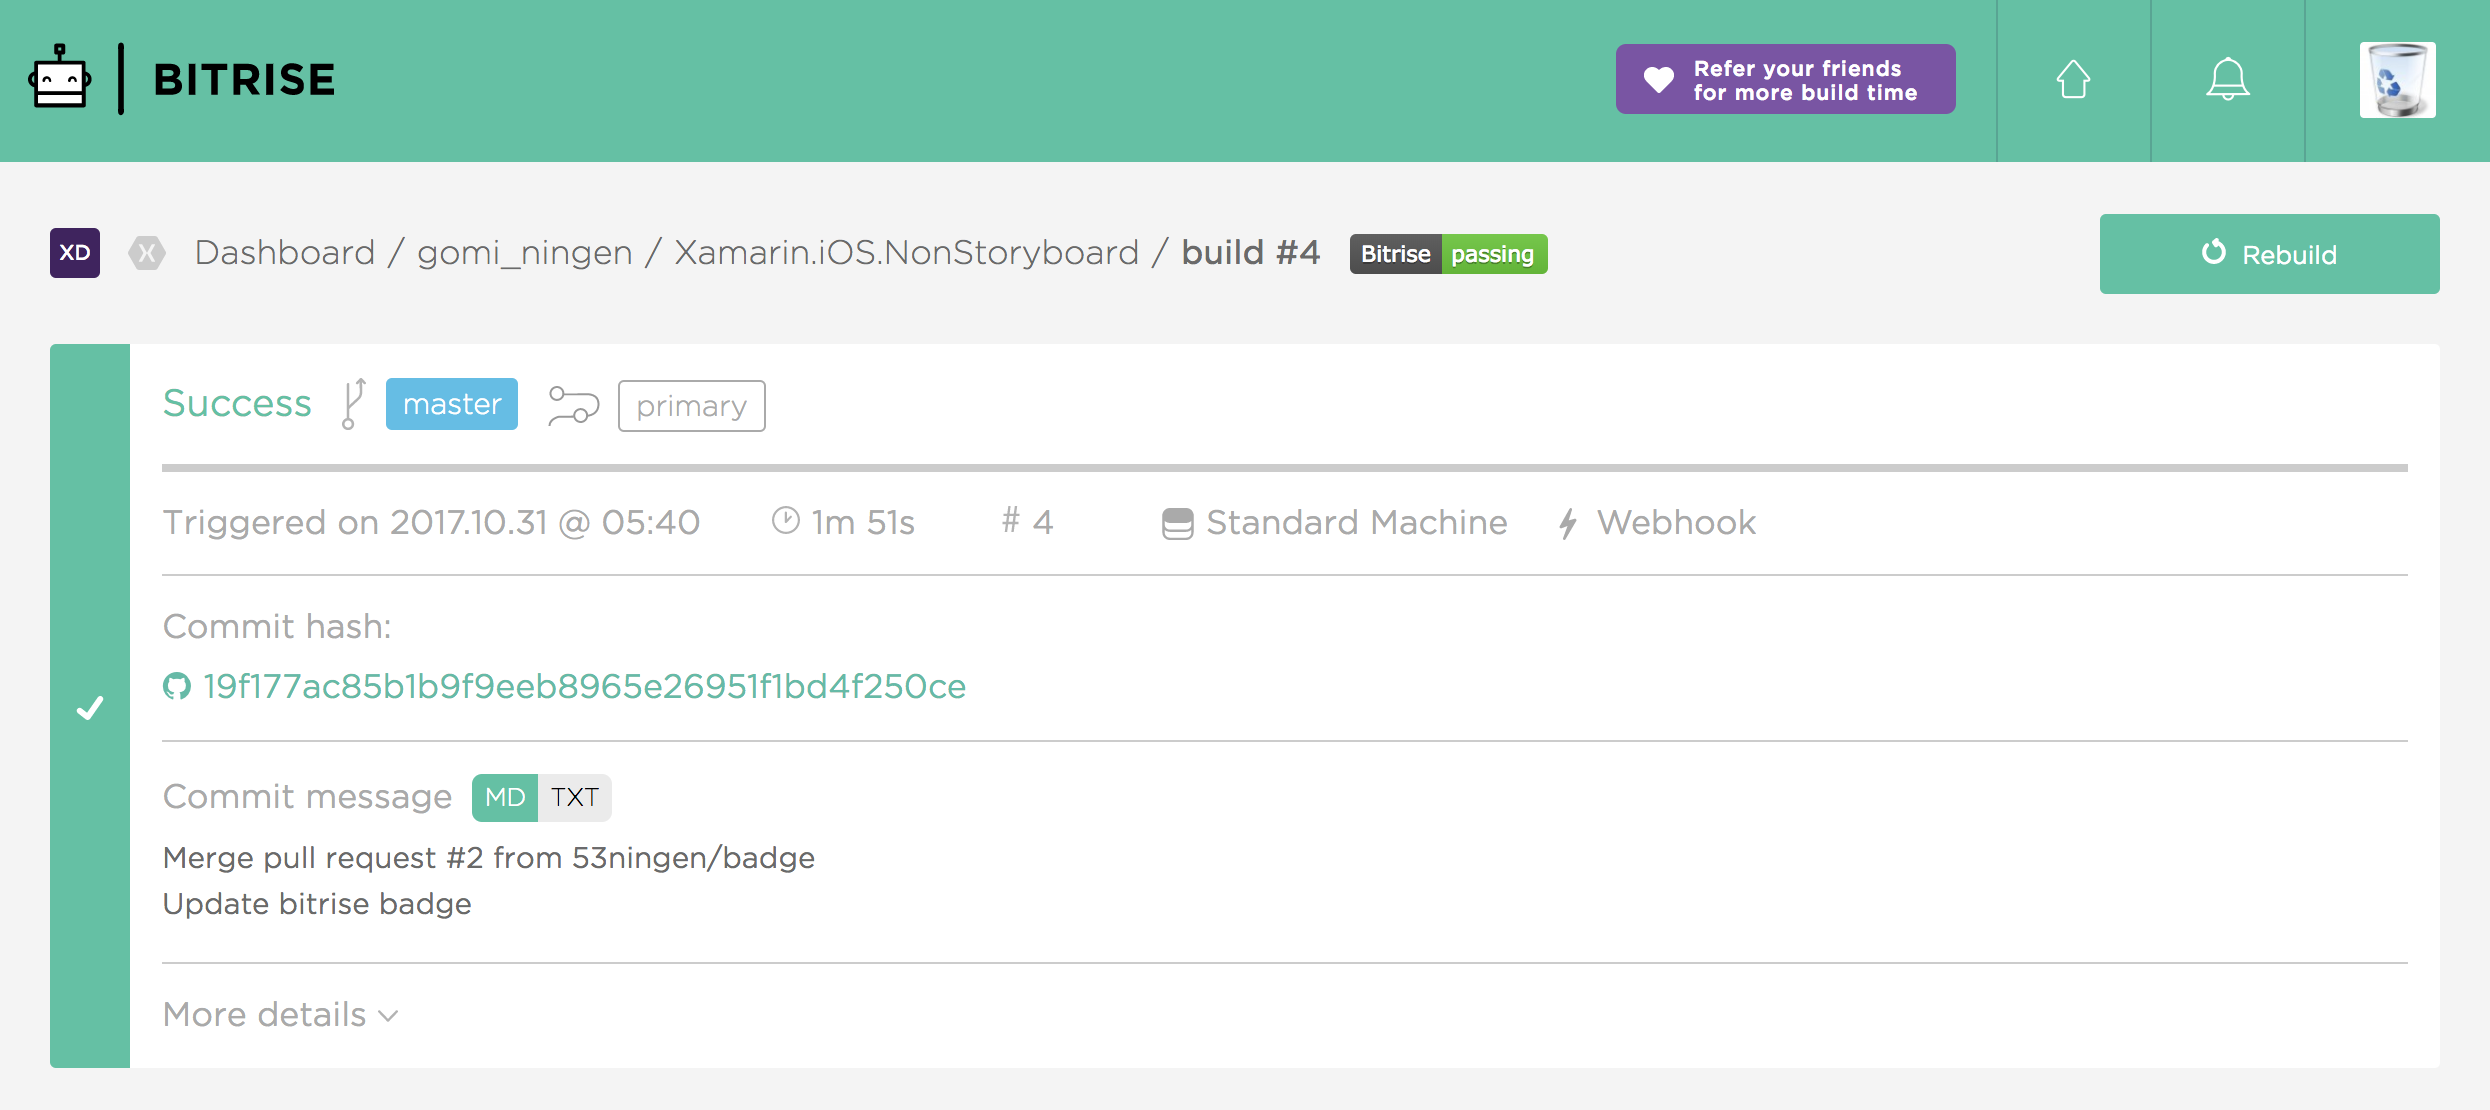Click the GitHub icon beside commit hash

pos(177,686)
